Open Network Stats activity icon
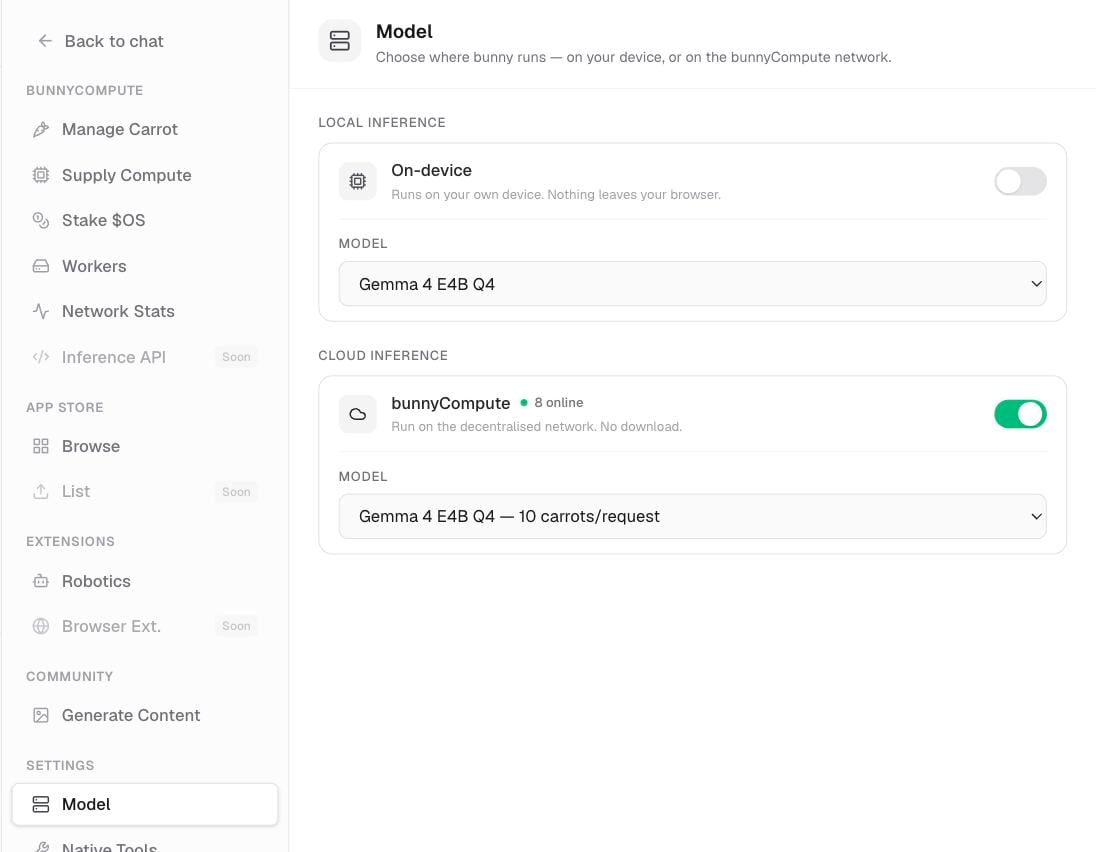Image resolution: width=1096 pixels, height=852 pixels. point(41,311)
